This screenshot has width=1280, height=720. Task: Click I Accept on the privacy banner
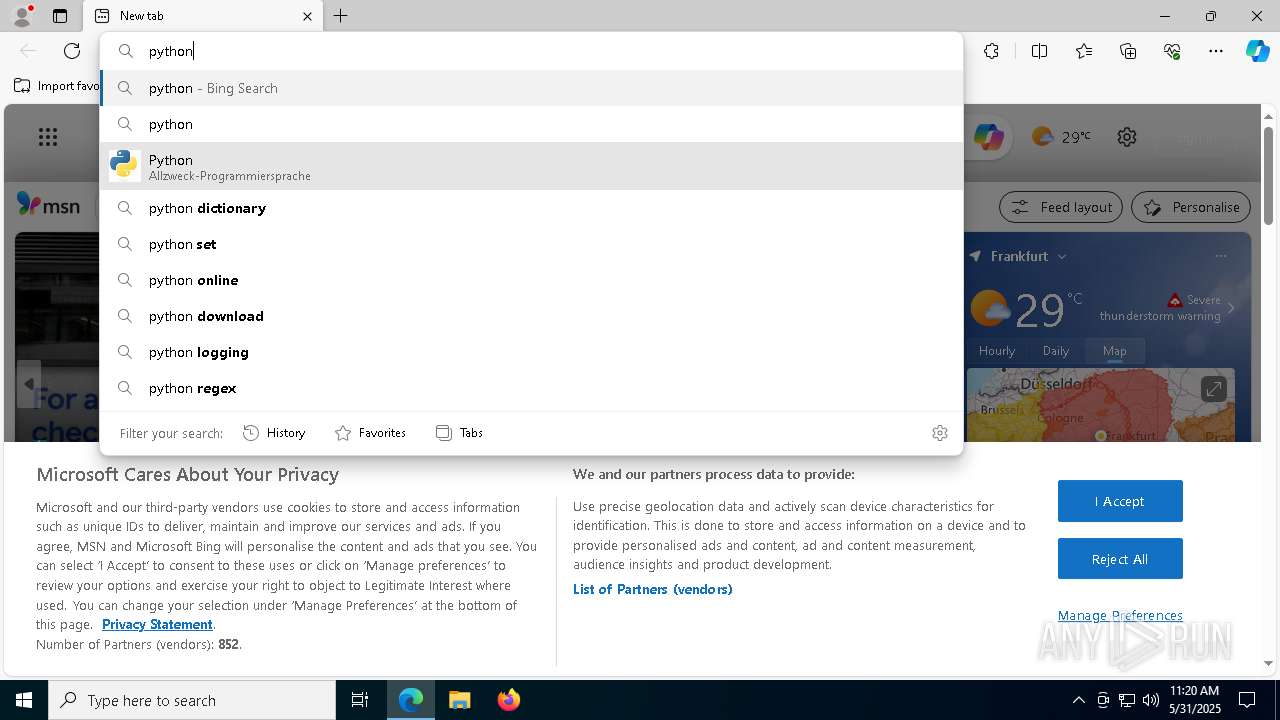point(1120,501)
